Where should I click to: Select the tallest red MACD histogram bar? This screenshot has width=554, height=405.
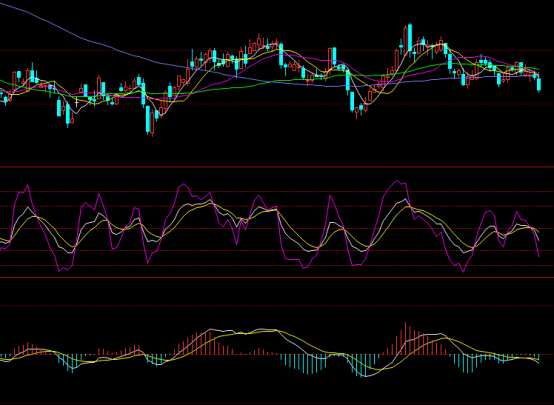[x=405, y=338]
